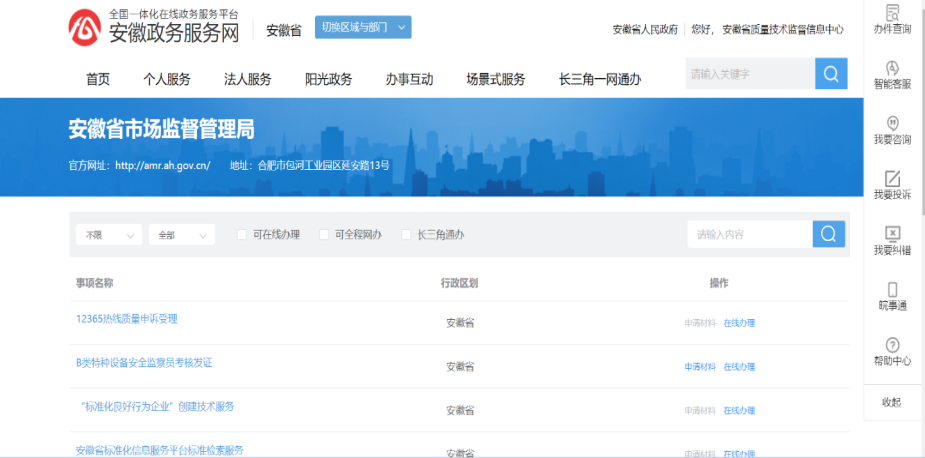Open 皖事通 in the right sidebar
This screenshot has height=458, width=925.
tap(893, 296)
